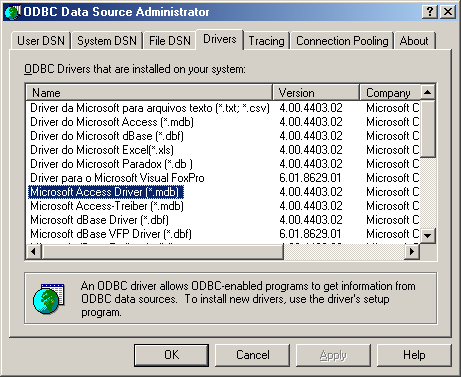Select the File DSN tab
Image resolution: width=461 pixels, height=377 pixels.
click(x=170, y=41)
